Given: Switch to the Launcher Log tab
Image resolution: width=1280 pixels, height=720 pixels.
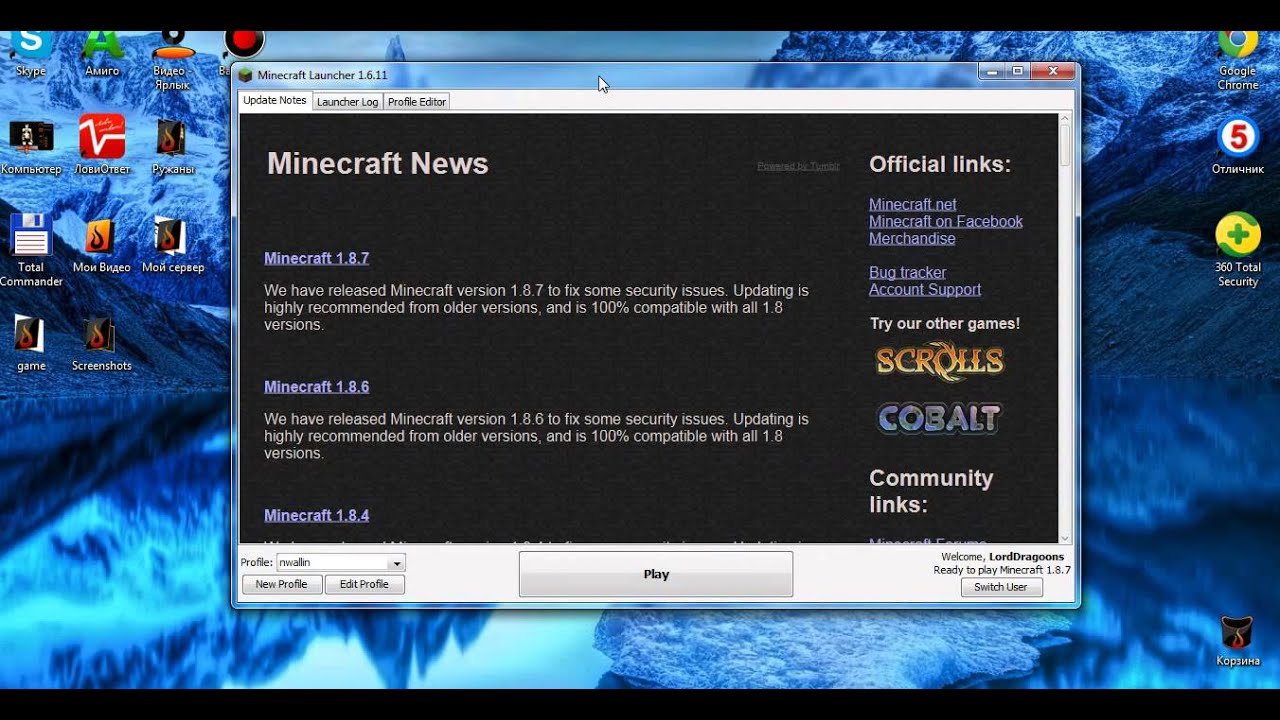Looking at the screenshot, I should coord(347,102).
